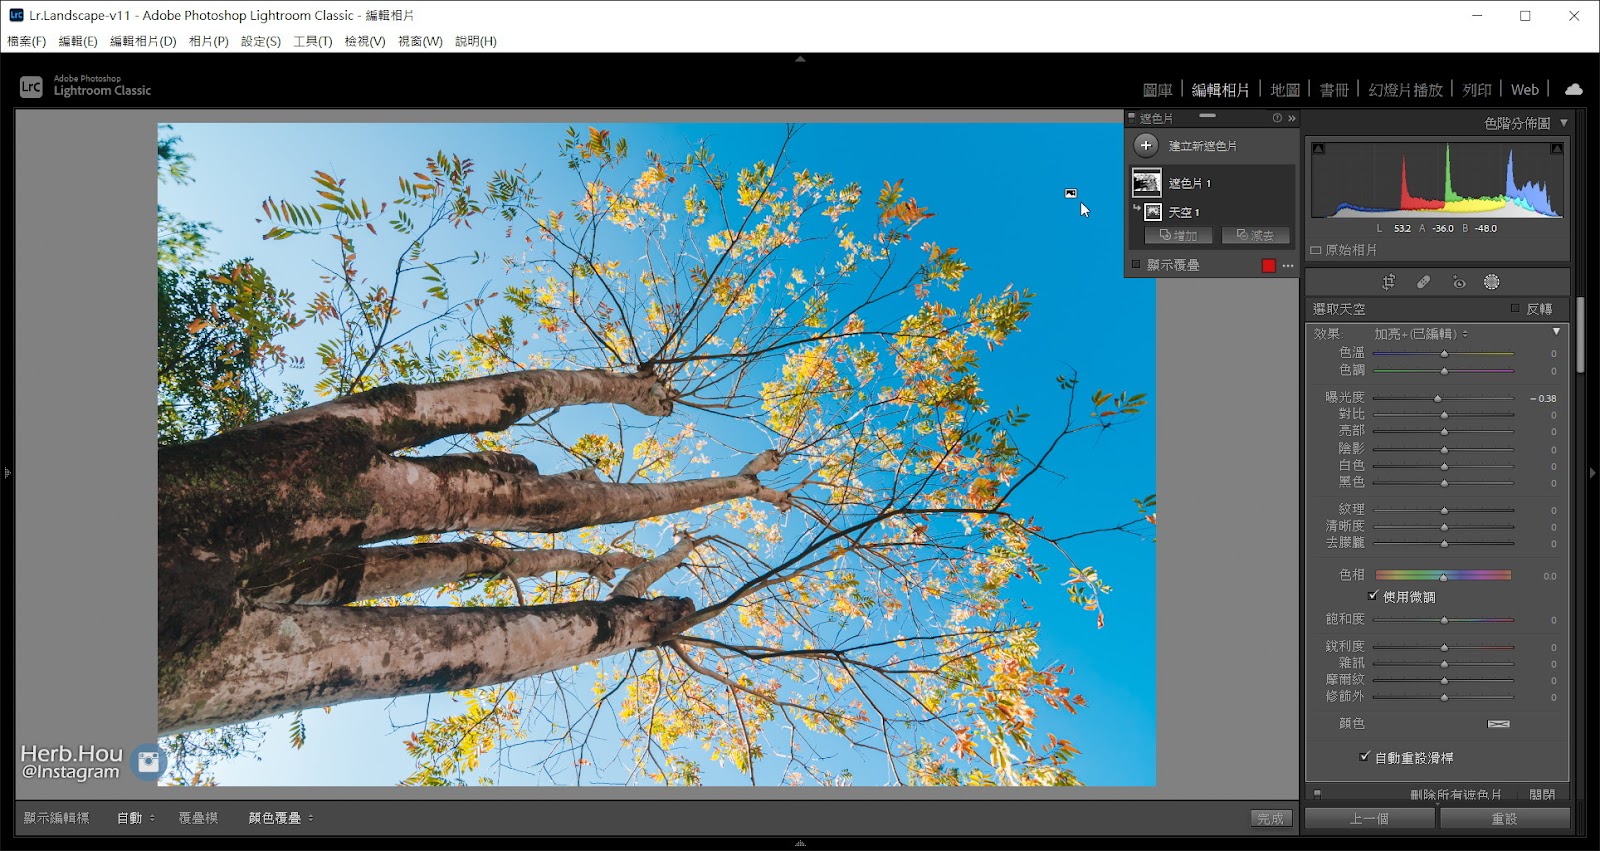Open the 視窗(W) menu
The width and height of the screenshot is (1600, 851).
click(420, 41)
